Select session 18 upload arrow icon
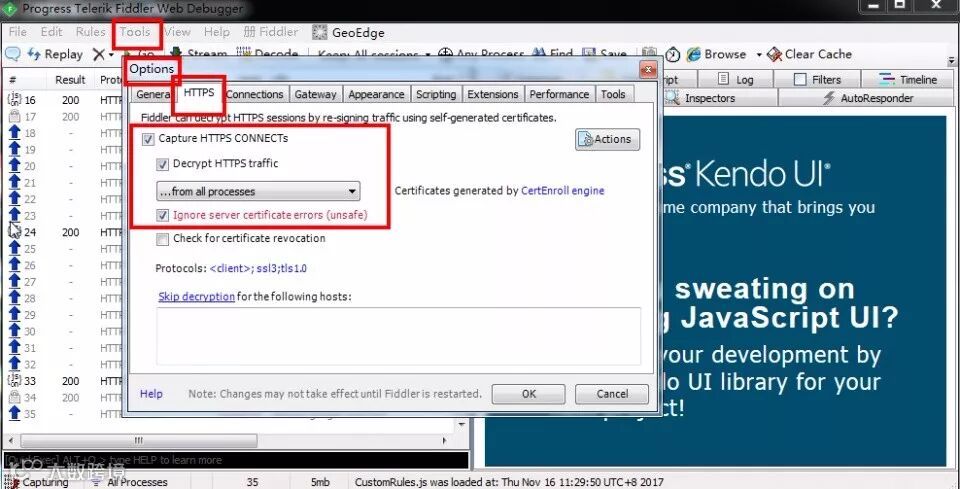960x489 pixels. 14,132
